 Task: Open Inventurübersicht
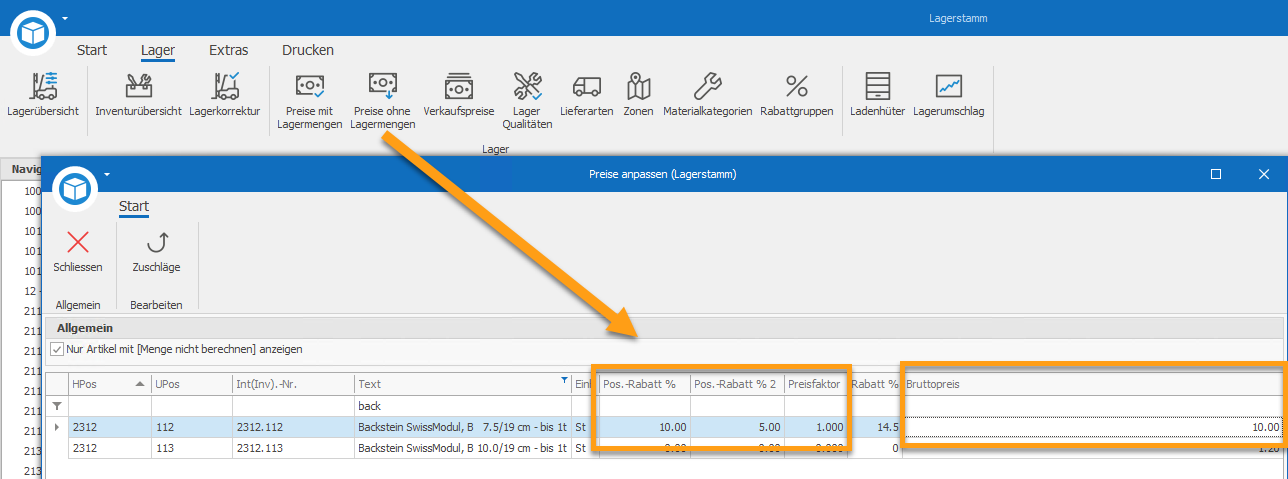(138, 94)
